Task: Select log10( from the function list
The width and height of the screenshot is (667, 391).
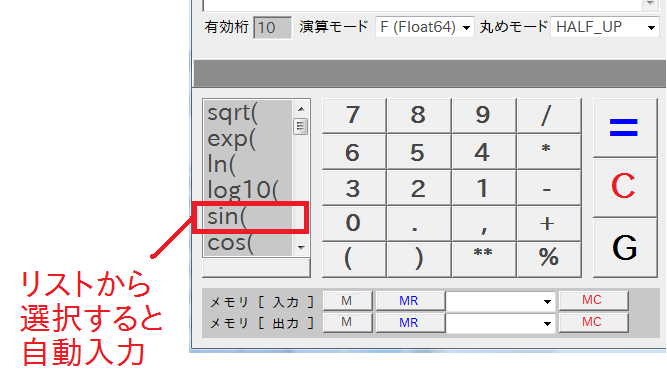Action: click(249, 190)
